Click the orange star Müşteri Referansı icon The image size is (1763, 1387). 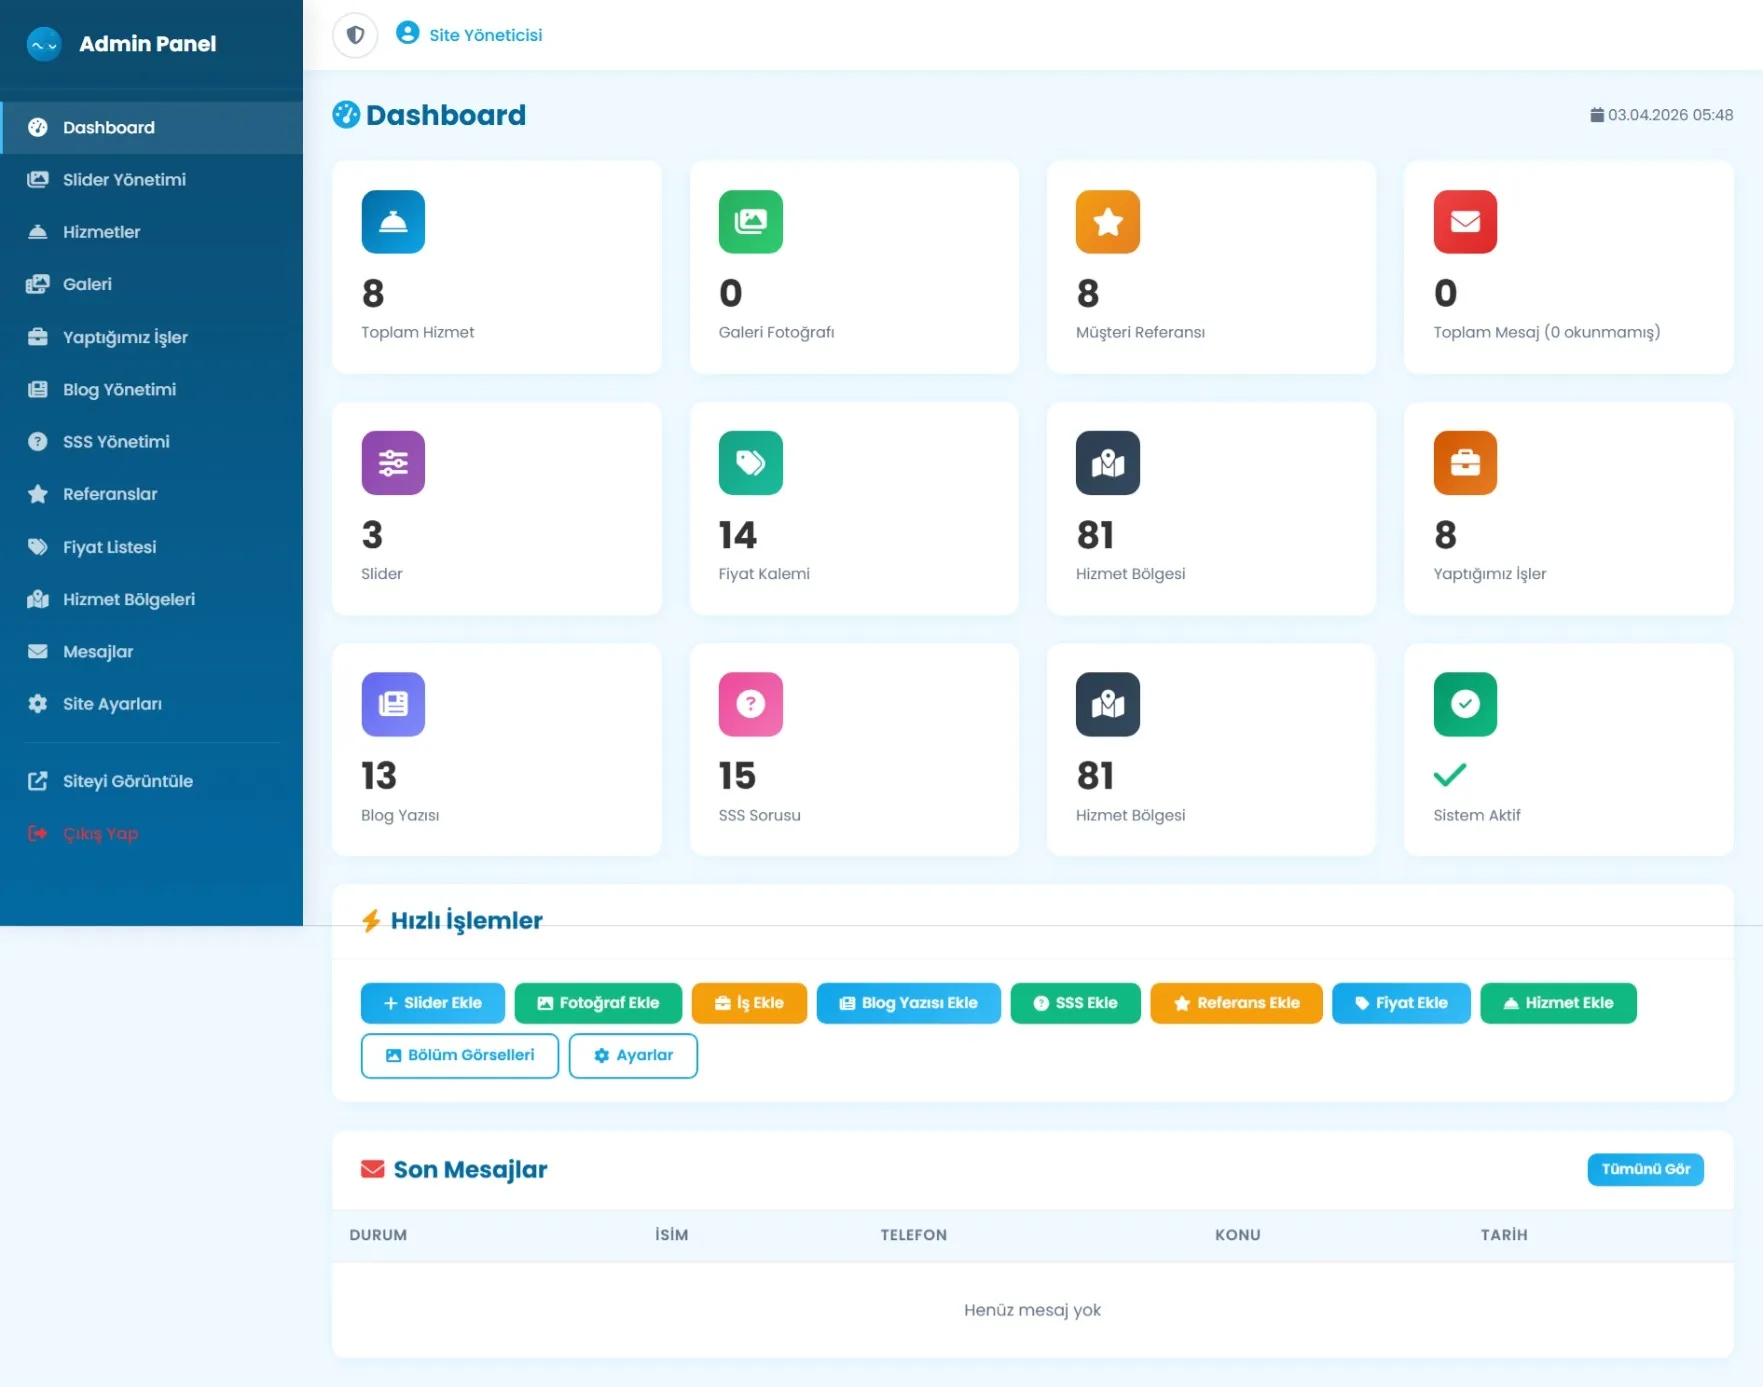(1107, 222)
